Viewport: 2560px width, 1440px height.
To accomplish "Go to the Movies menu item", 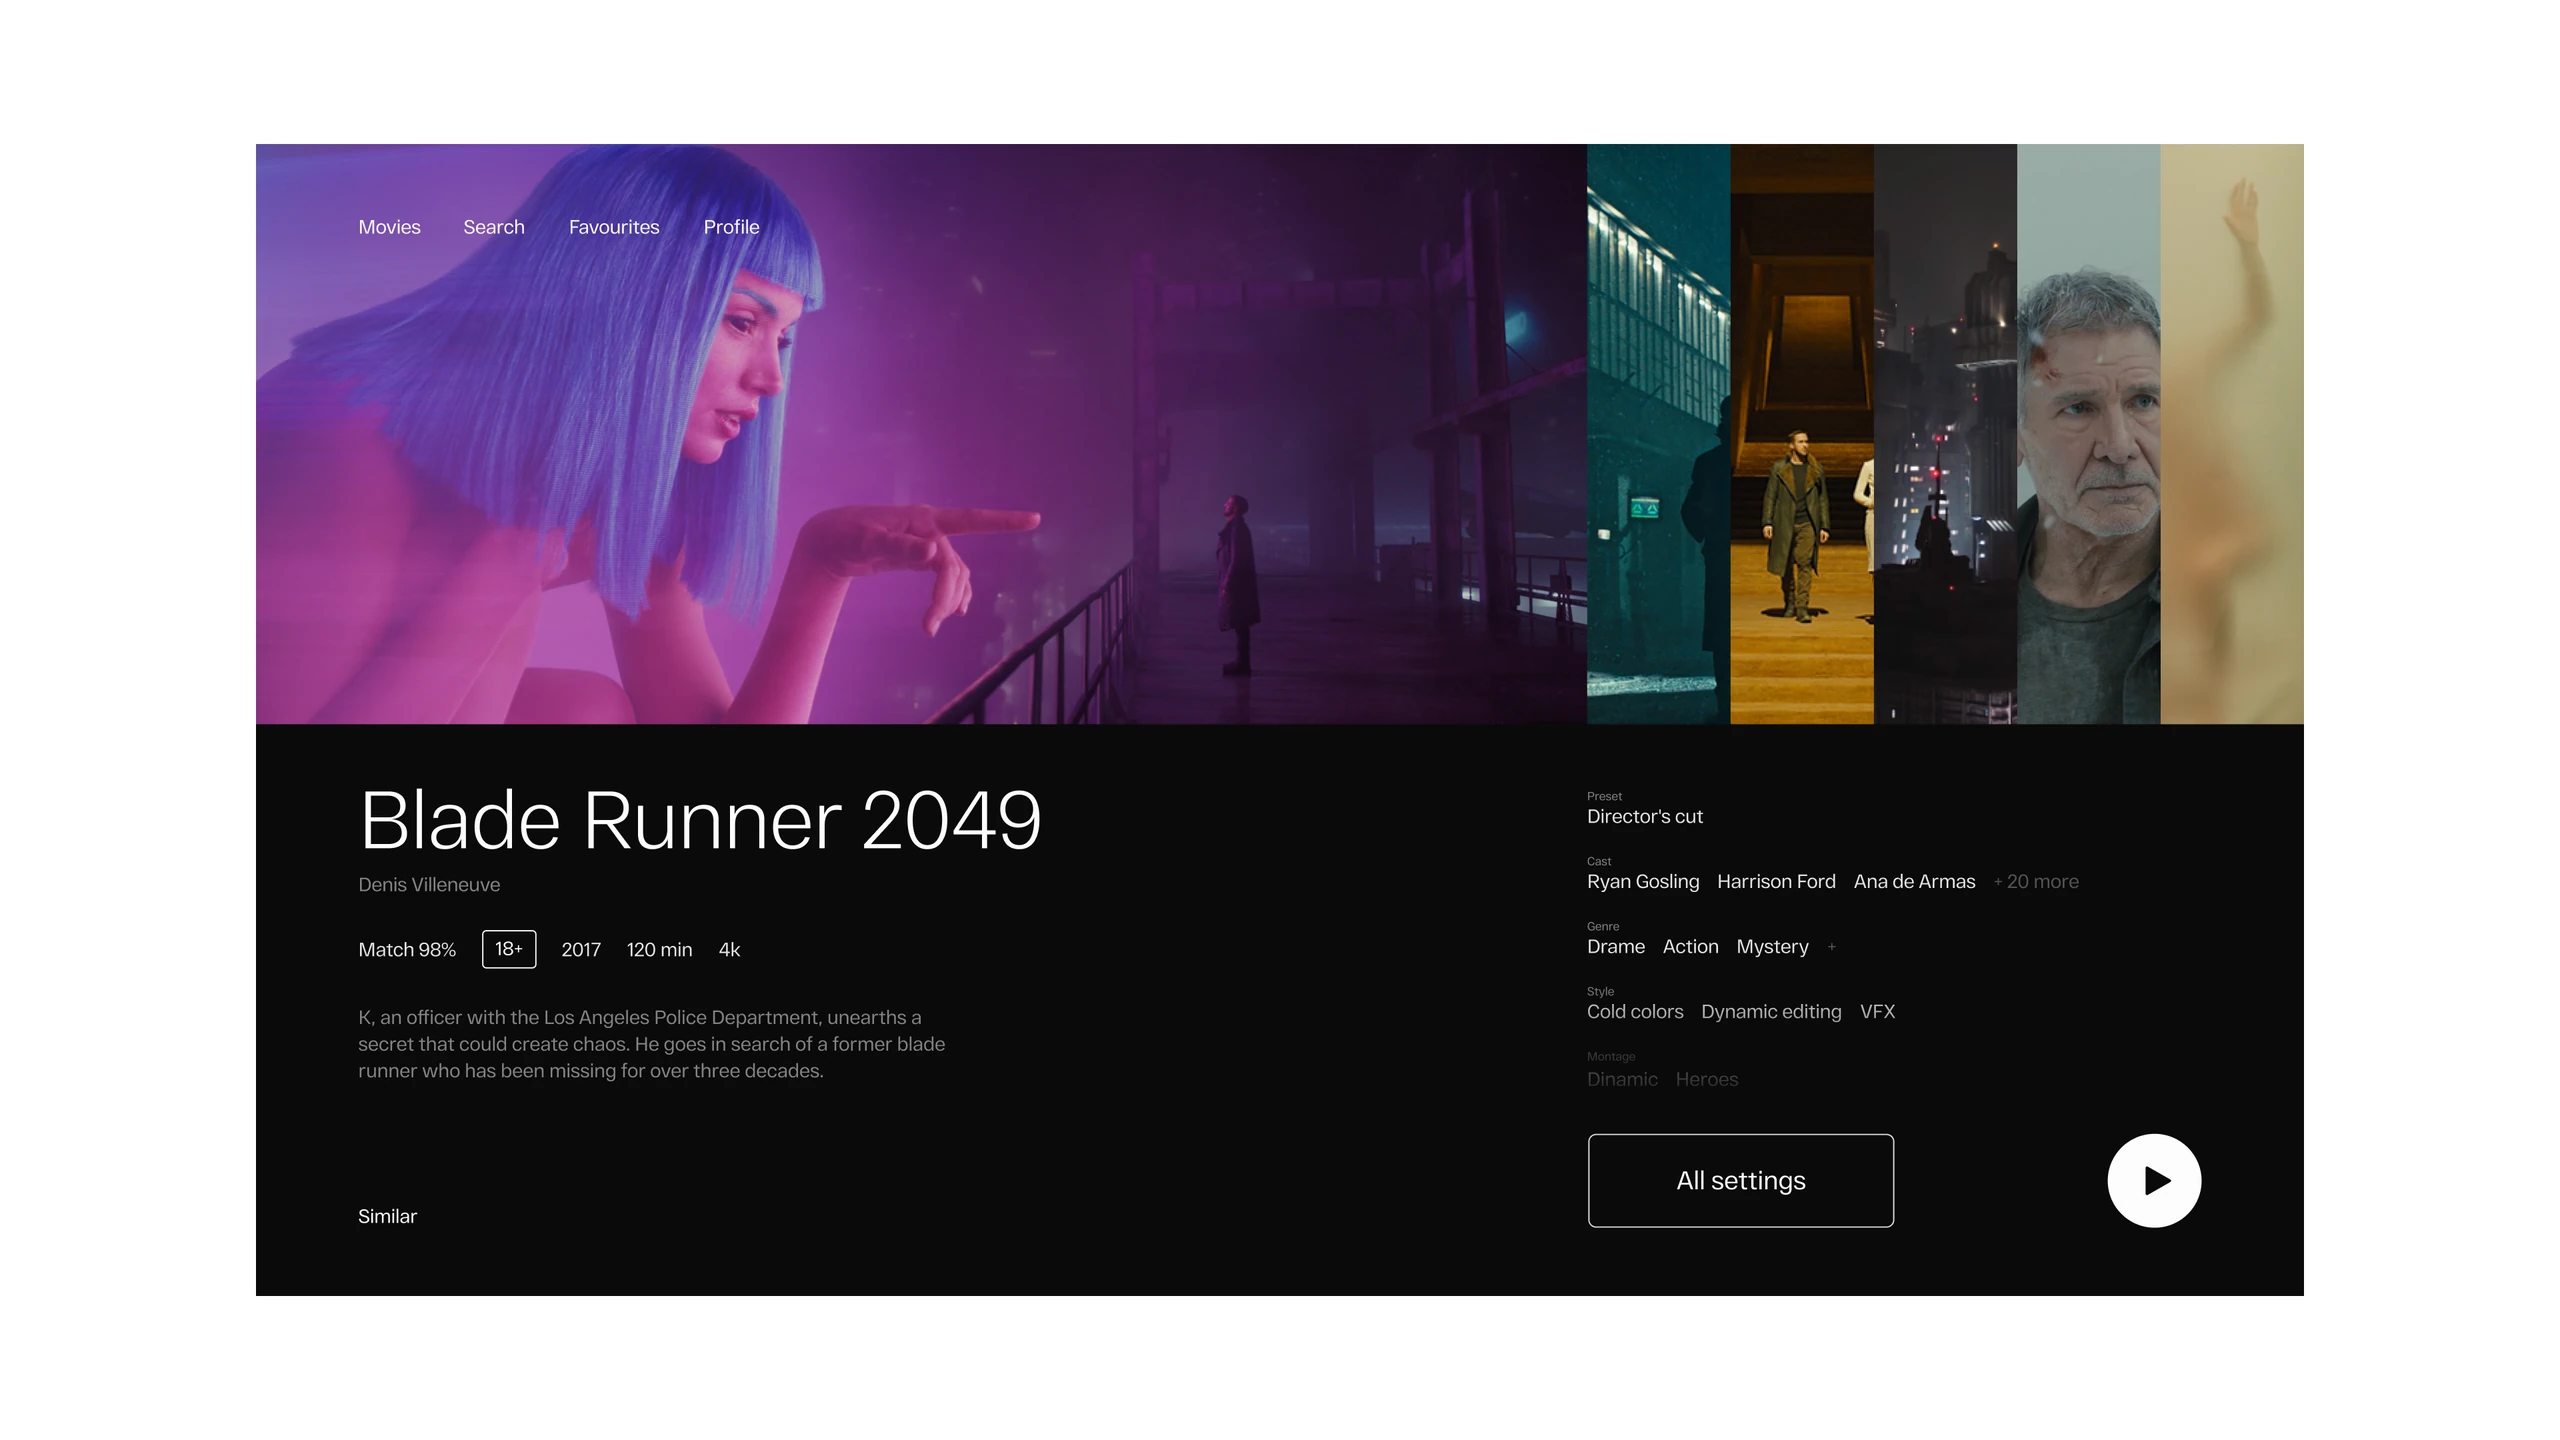I will [x=389, y=227].
